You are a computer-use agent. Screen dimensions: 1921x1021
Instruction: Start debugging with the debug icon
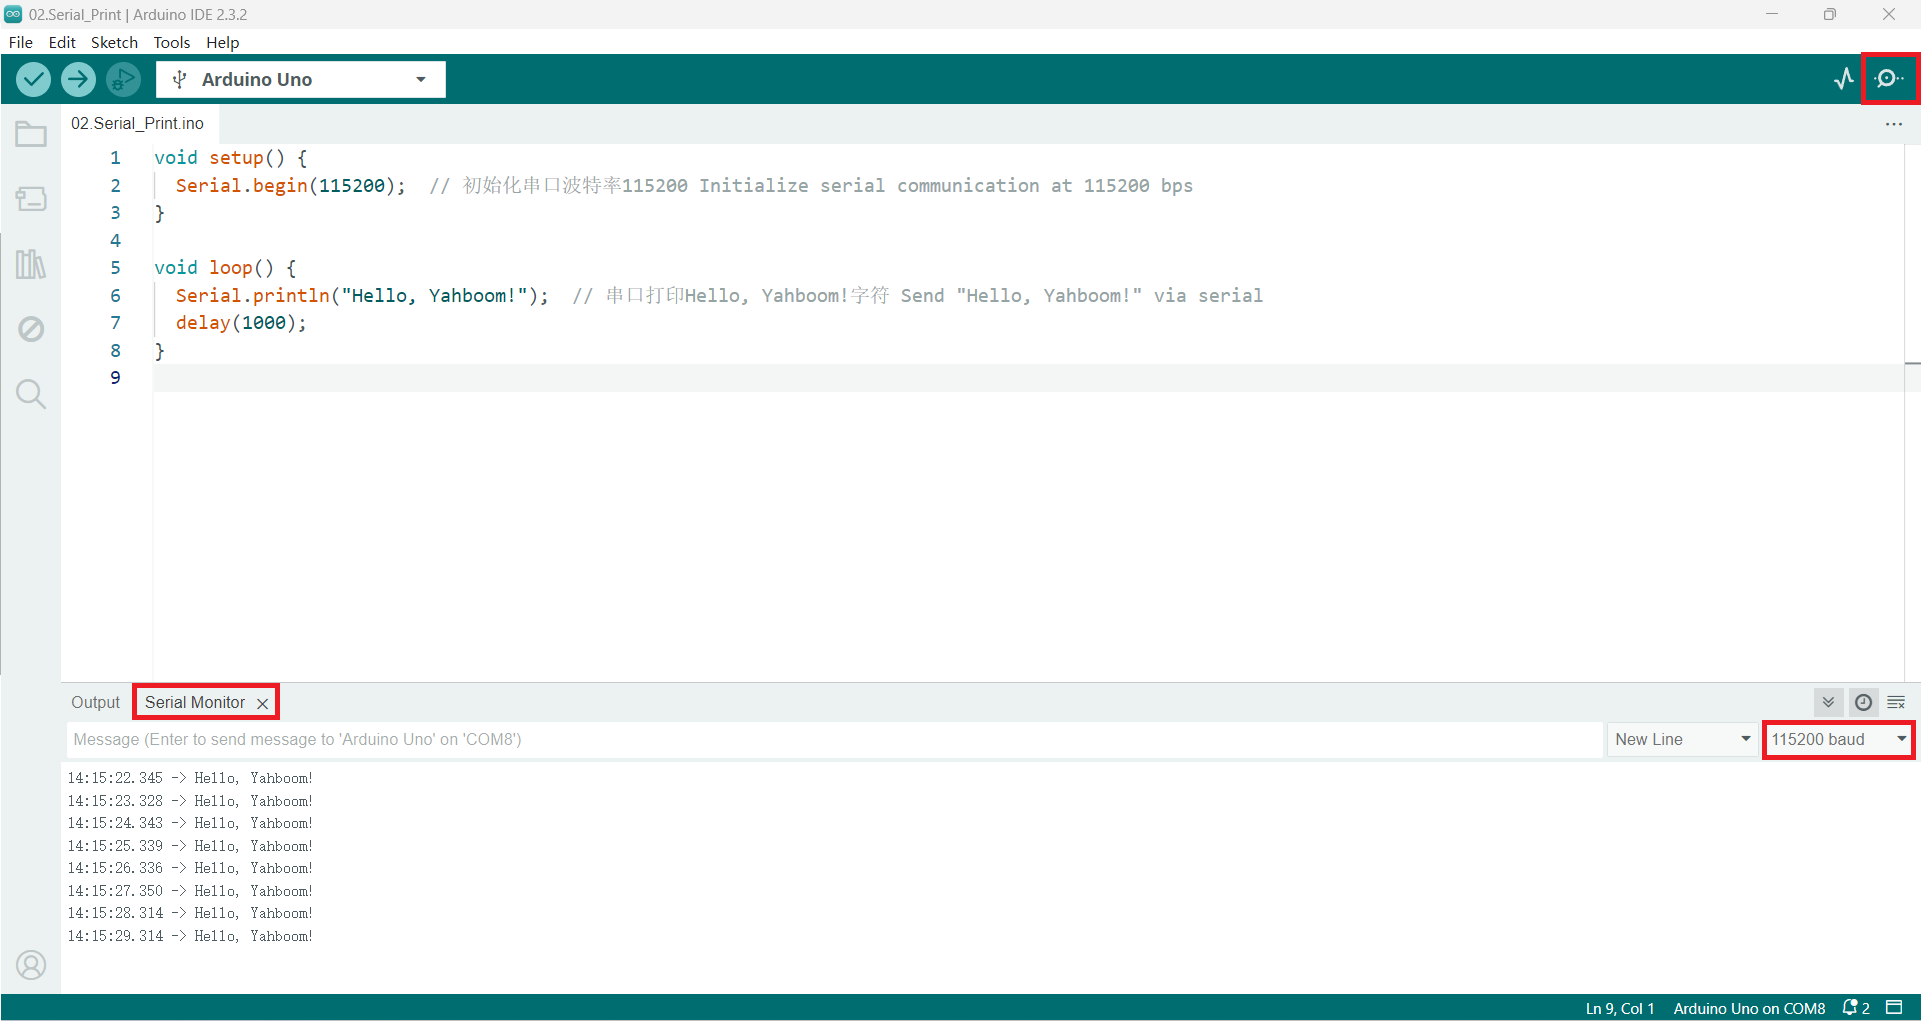[123, 79]
